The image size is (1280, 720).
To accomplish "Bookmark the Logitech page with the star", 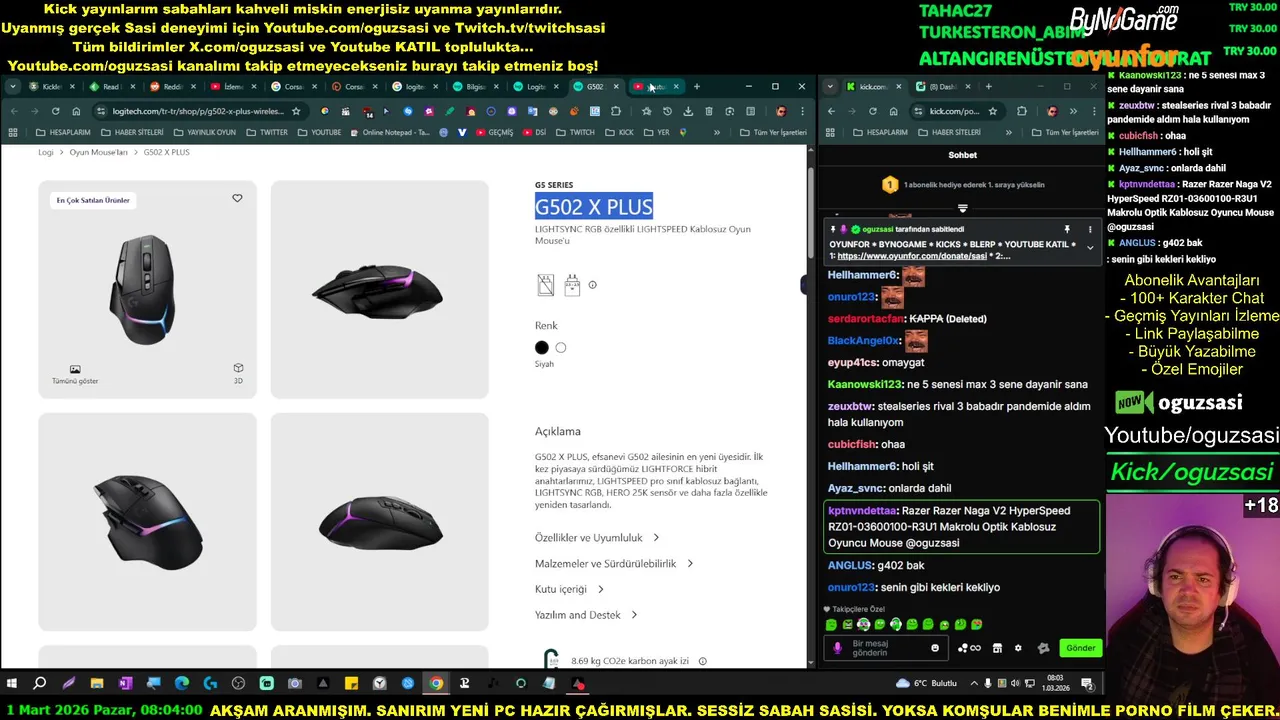I will click(296, 111).
